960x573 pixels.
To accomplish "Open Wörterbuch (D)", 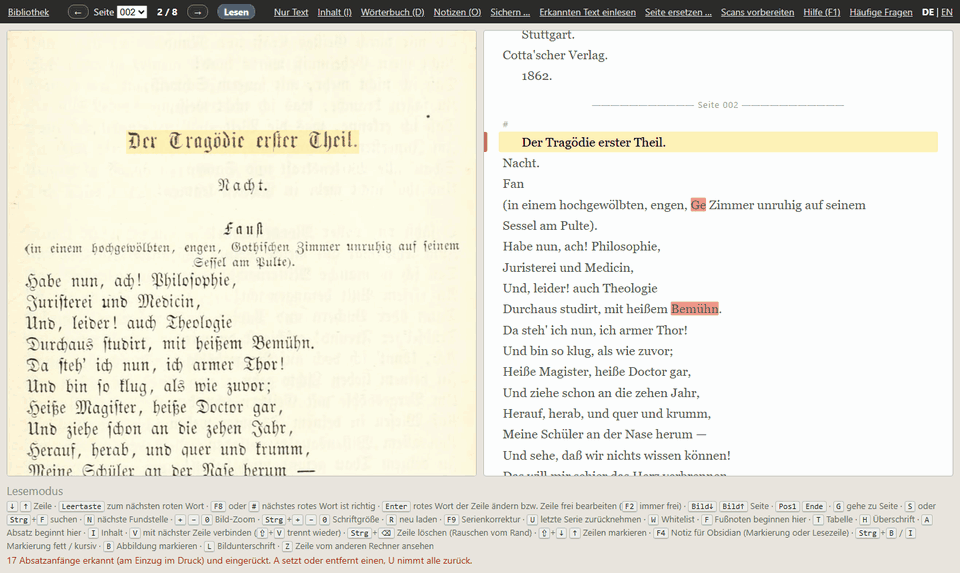I will pos(392,12).
